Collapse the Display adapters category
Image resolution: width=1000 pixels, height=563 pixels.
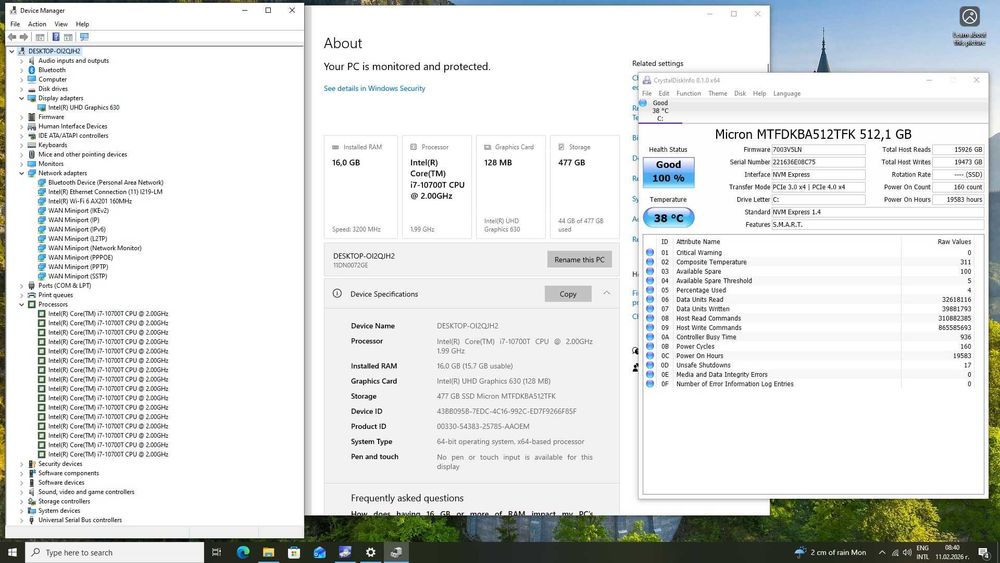click(x=21, y=98)
